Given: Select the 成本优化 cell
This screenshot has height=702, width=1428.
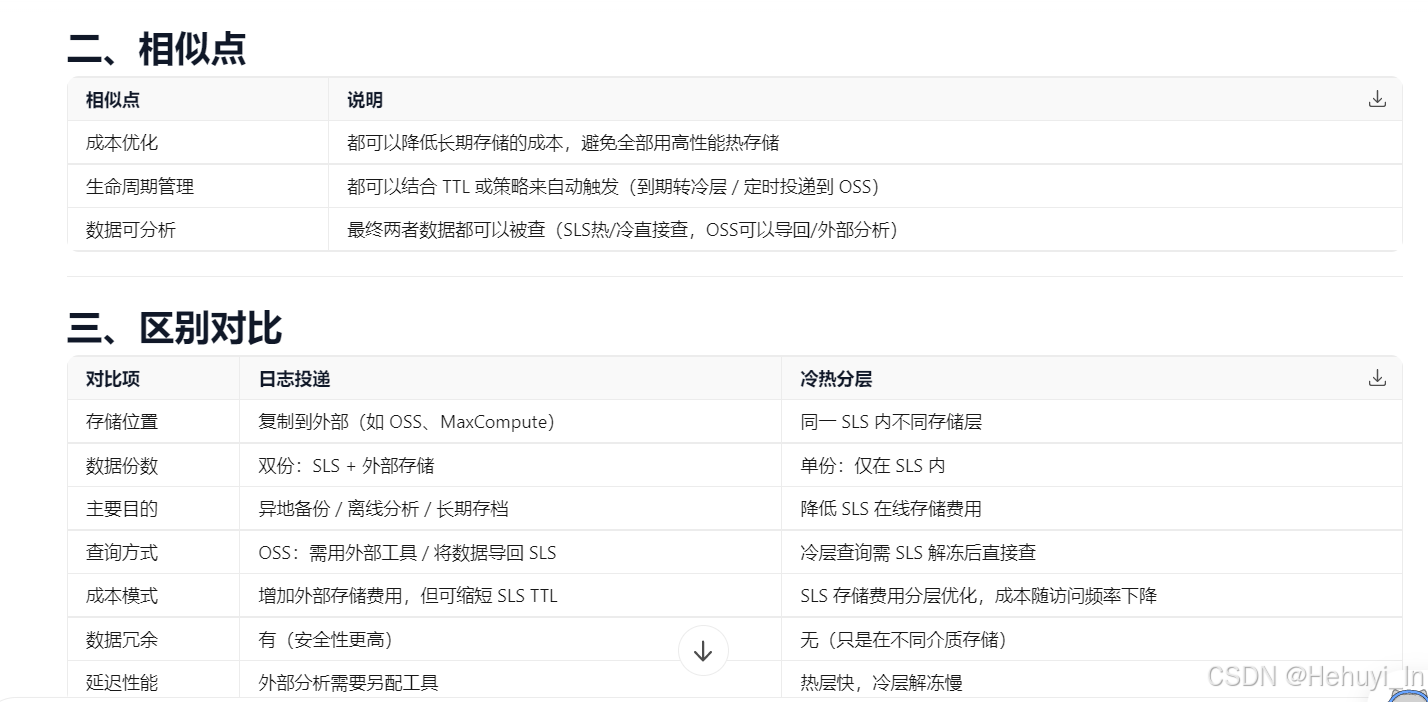Looking at the screenshot, I should click(x=122, y=143).
